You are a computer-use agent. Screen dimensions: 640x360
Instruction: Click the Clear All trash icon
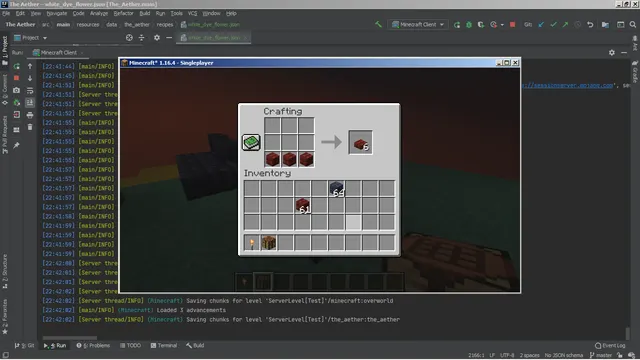pos(30,127)
